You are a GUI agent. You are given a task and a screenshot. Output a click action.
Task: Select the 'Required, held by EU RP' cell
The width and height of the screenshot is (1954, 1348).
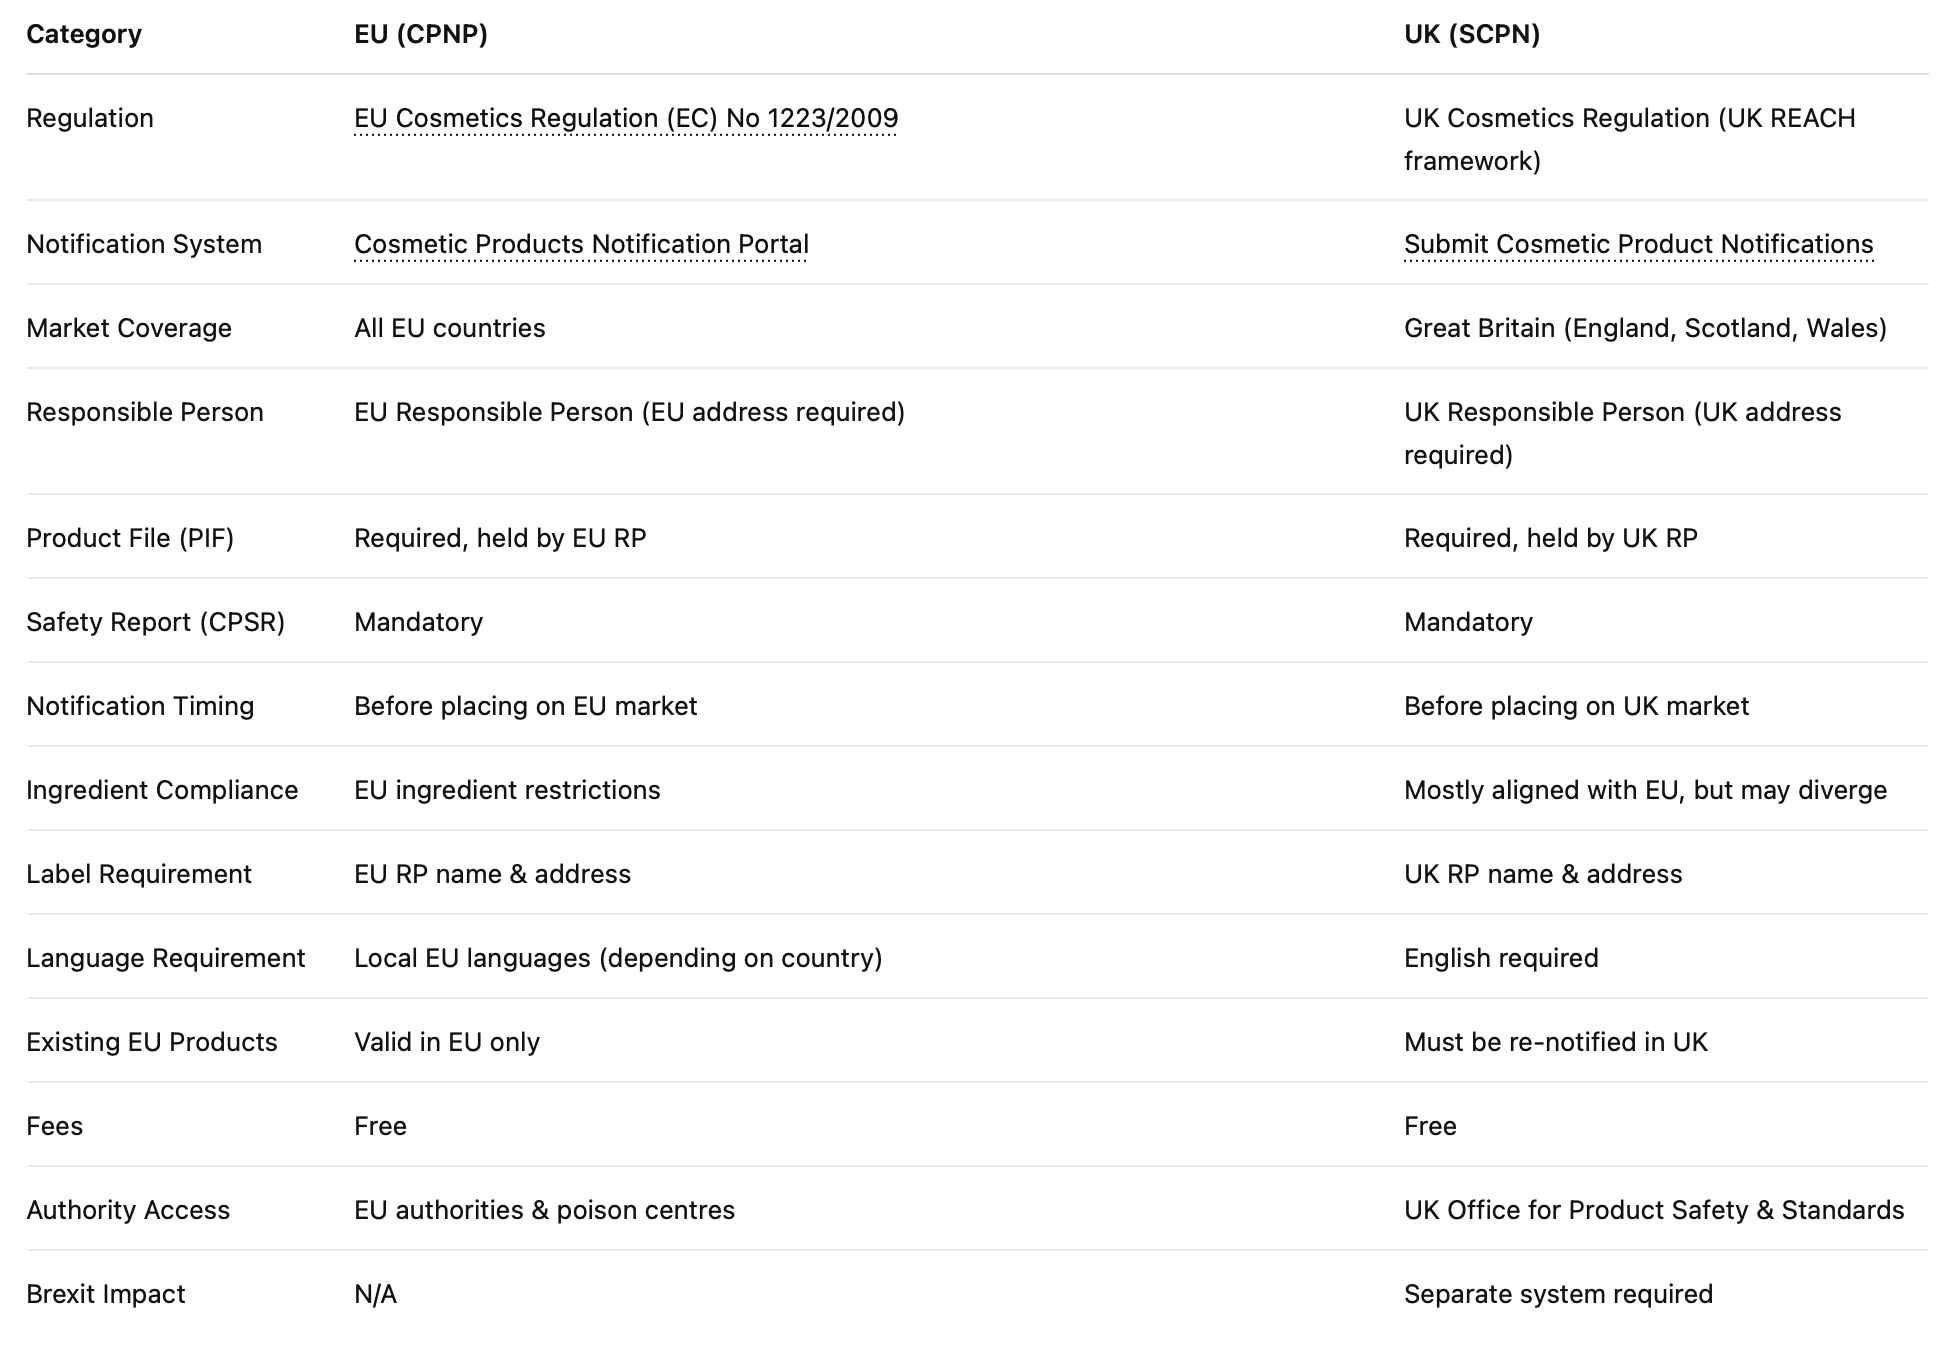(x=500, y=538)
